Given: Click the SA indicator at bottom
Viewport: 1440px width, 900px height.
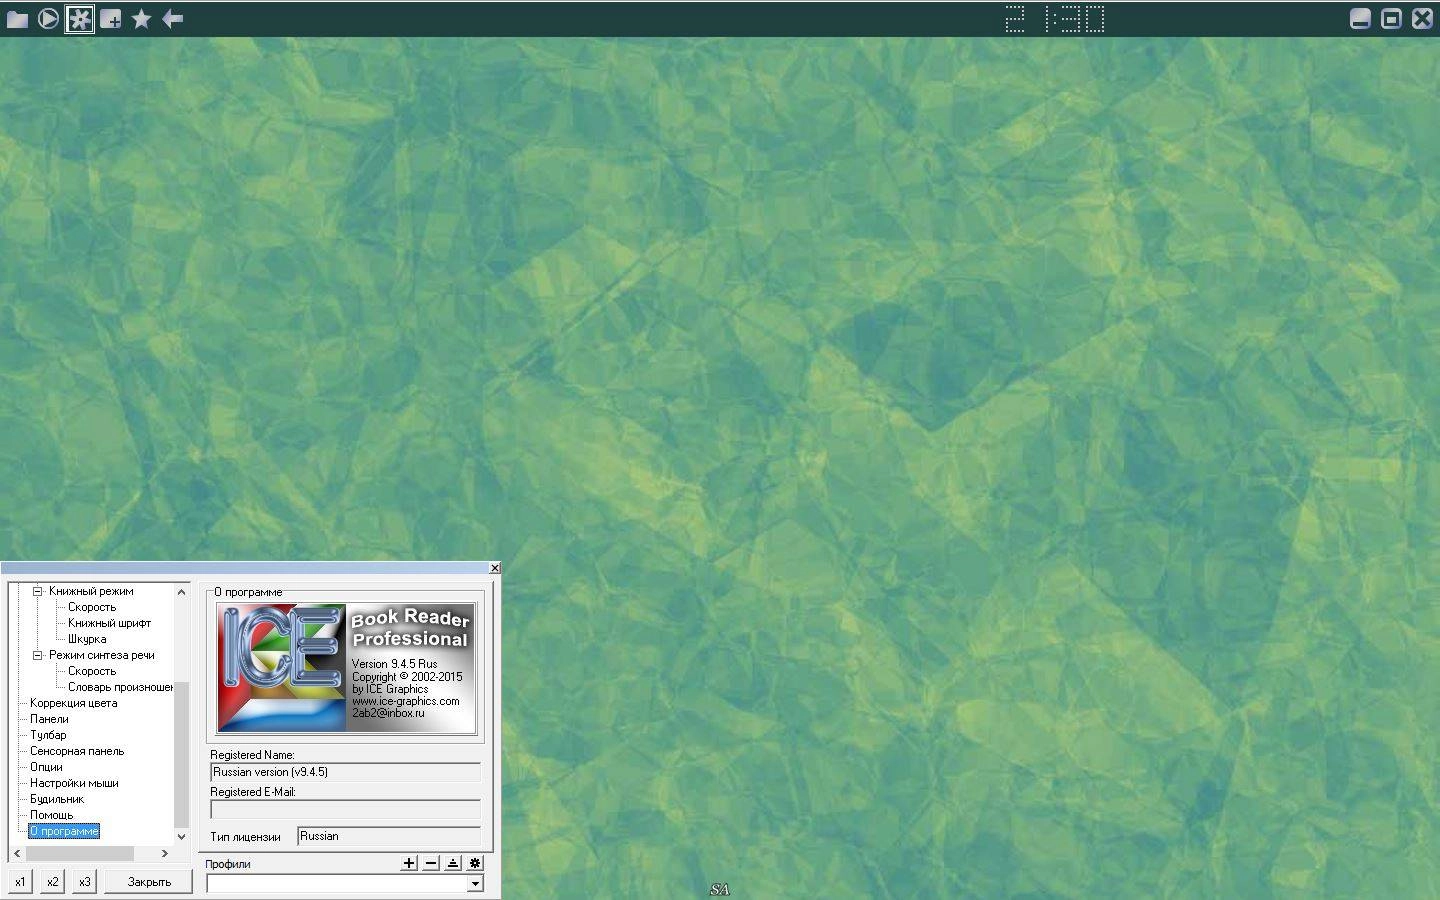Looking at the screenshot, I should tap(719, 890).
